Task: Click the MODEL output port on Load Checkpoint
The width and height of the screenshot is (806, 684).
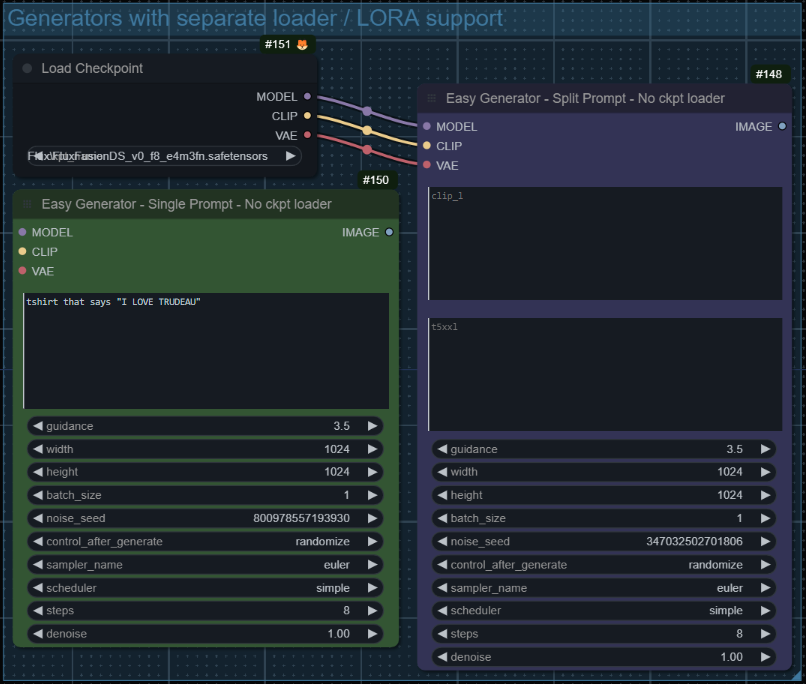Action: click(307, 97)
